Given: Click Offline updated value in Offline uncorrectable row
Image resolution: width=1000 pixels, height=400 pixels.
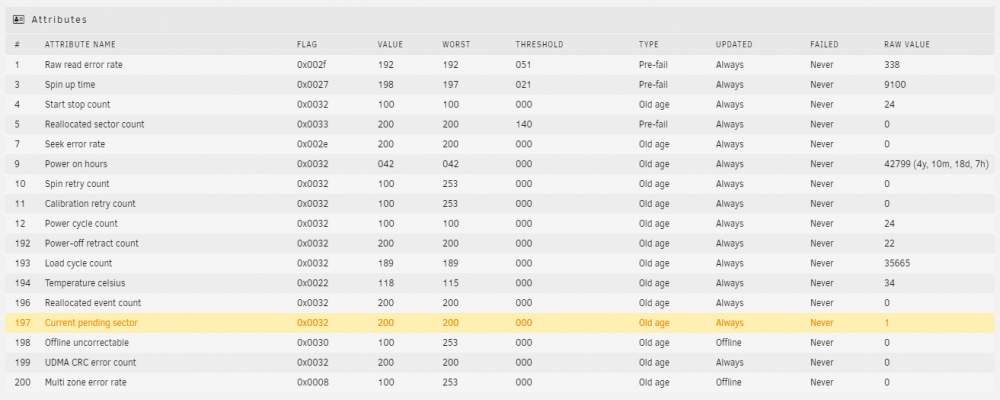Looking at the screenshot, I should pos(728,343).
